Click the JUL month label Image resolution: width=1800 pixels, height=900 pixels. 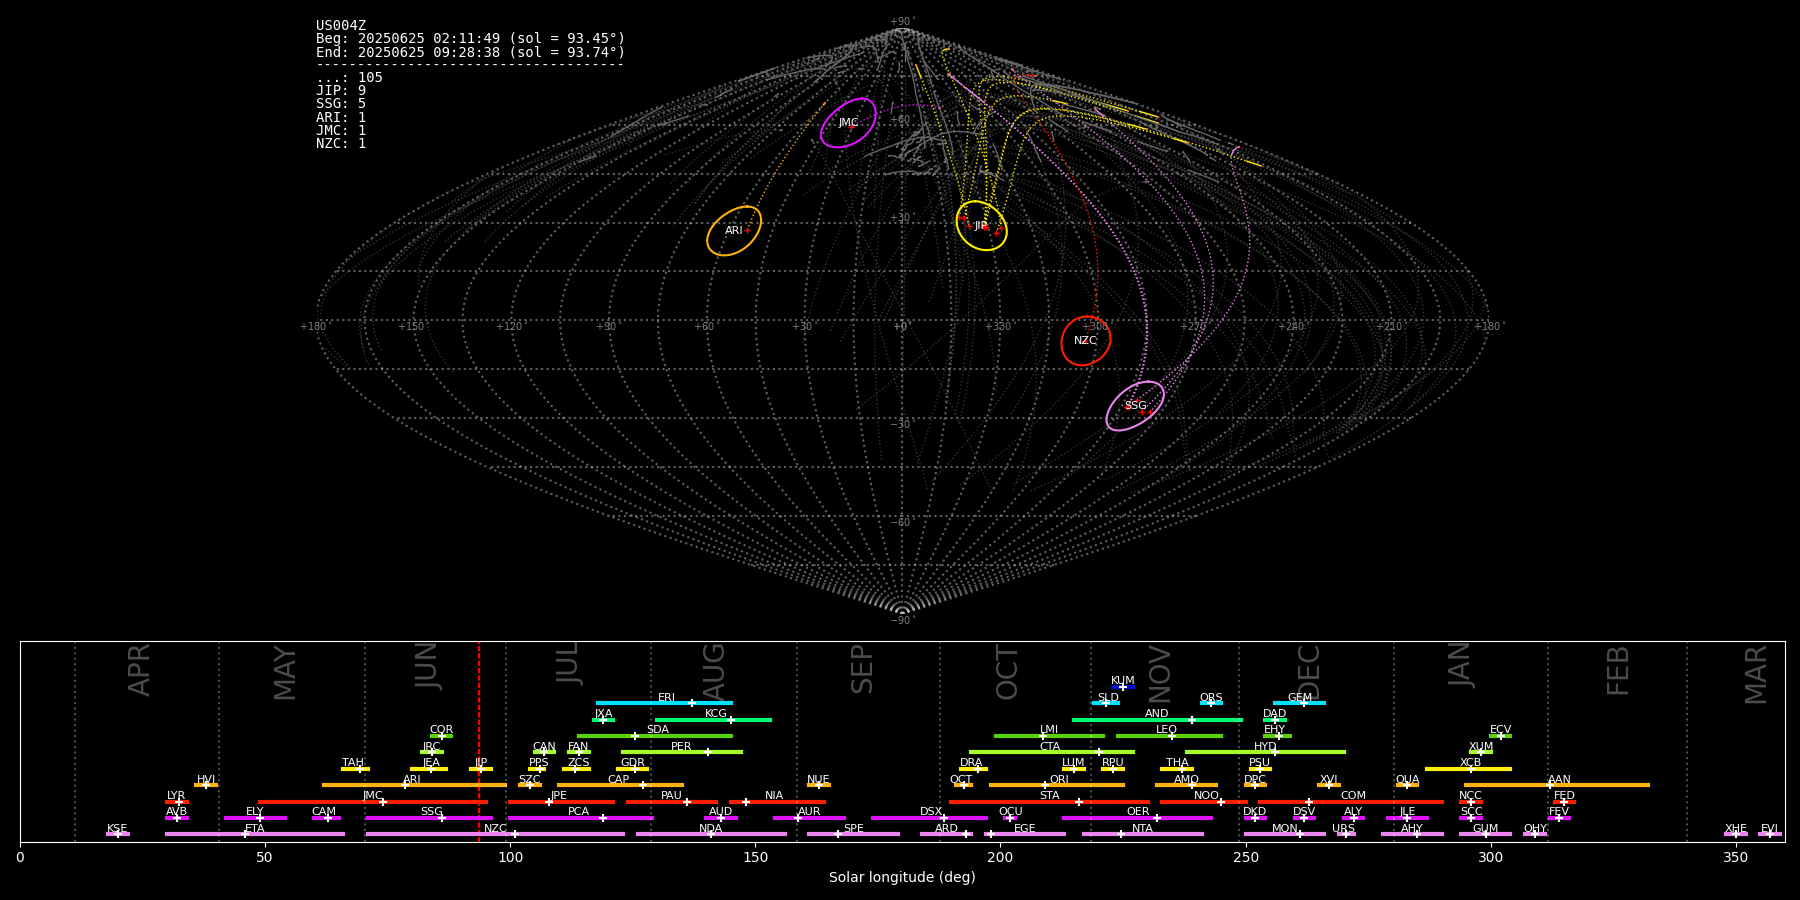(x=567, y=663)
